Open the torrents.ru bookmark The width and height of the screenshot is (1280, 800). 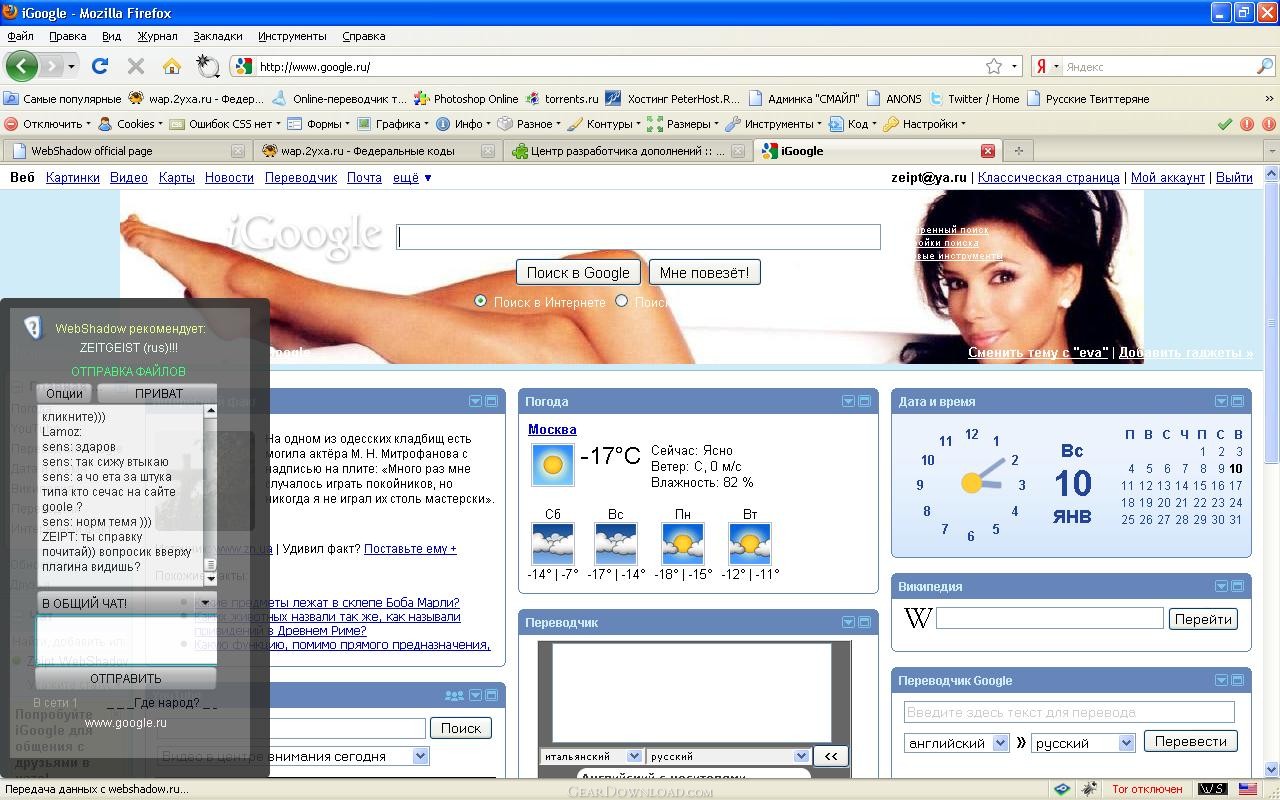[x=562, y=99]
